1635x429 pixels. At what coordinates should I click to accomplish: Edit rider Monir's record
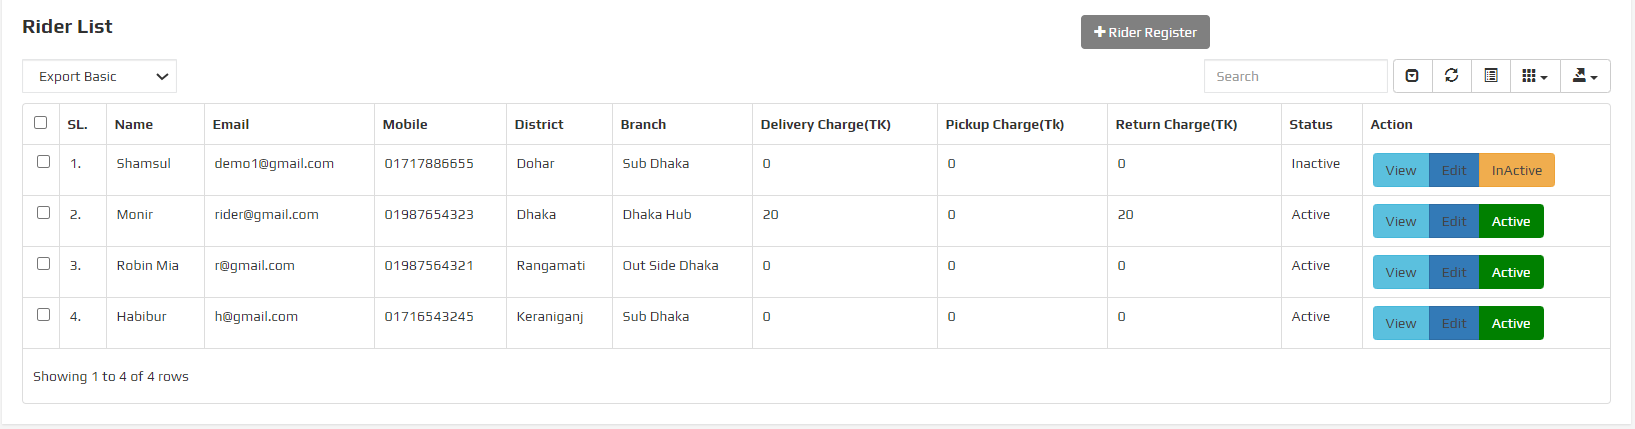[1454, 221]
